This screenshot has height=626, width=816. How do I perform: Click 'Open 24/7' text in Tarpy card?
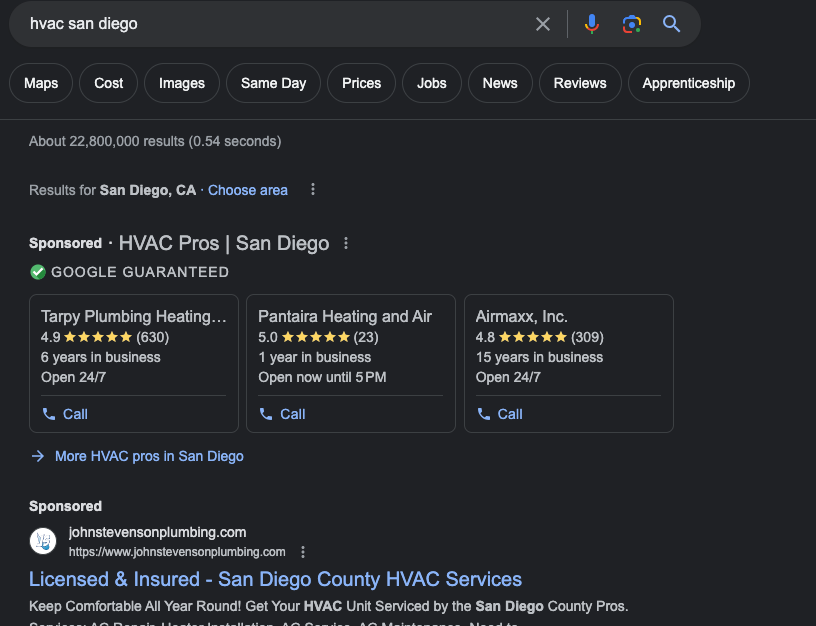click(x=73, y=377)
